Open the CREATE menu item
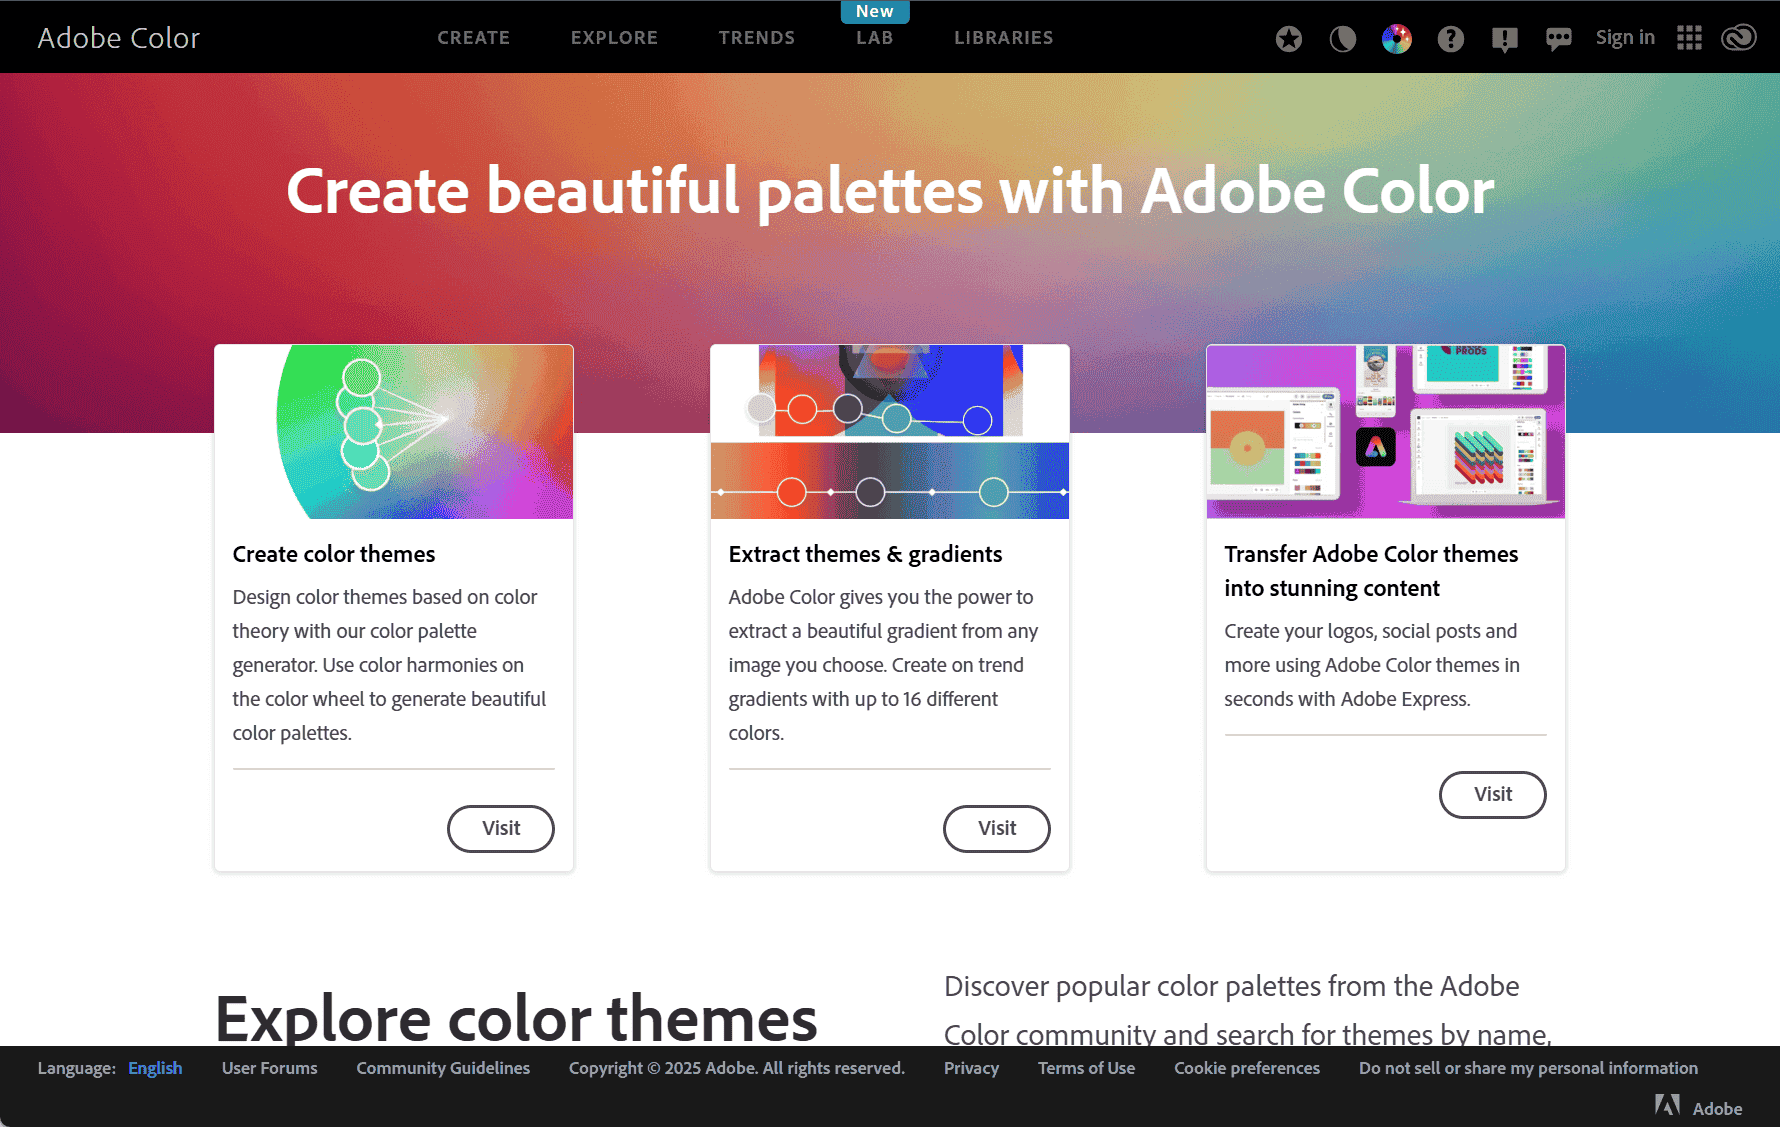The image size is (1780, 1127). (474, 38)
